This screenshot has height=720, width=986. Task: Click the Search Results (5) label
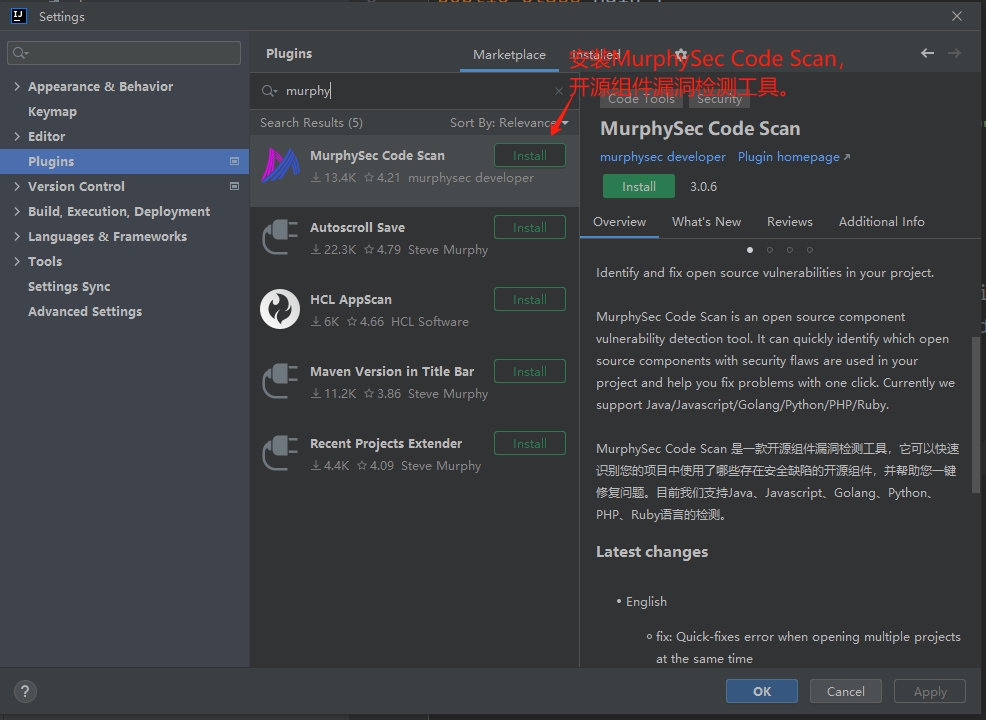(x=311, y=123)
